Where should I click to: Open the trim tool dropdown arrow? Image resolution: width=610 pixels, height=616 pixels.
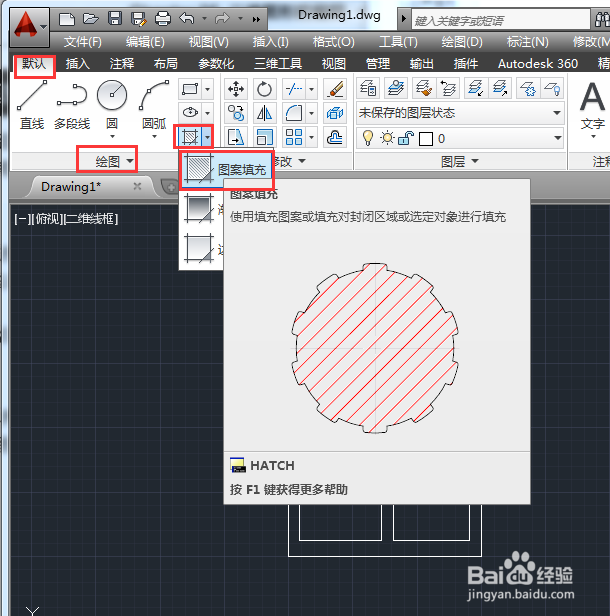click(311, 89)
